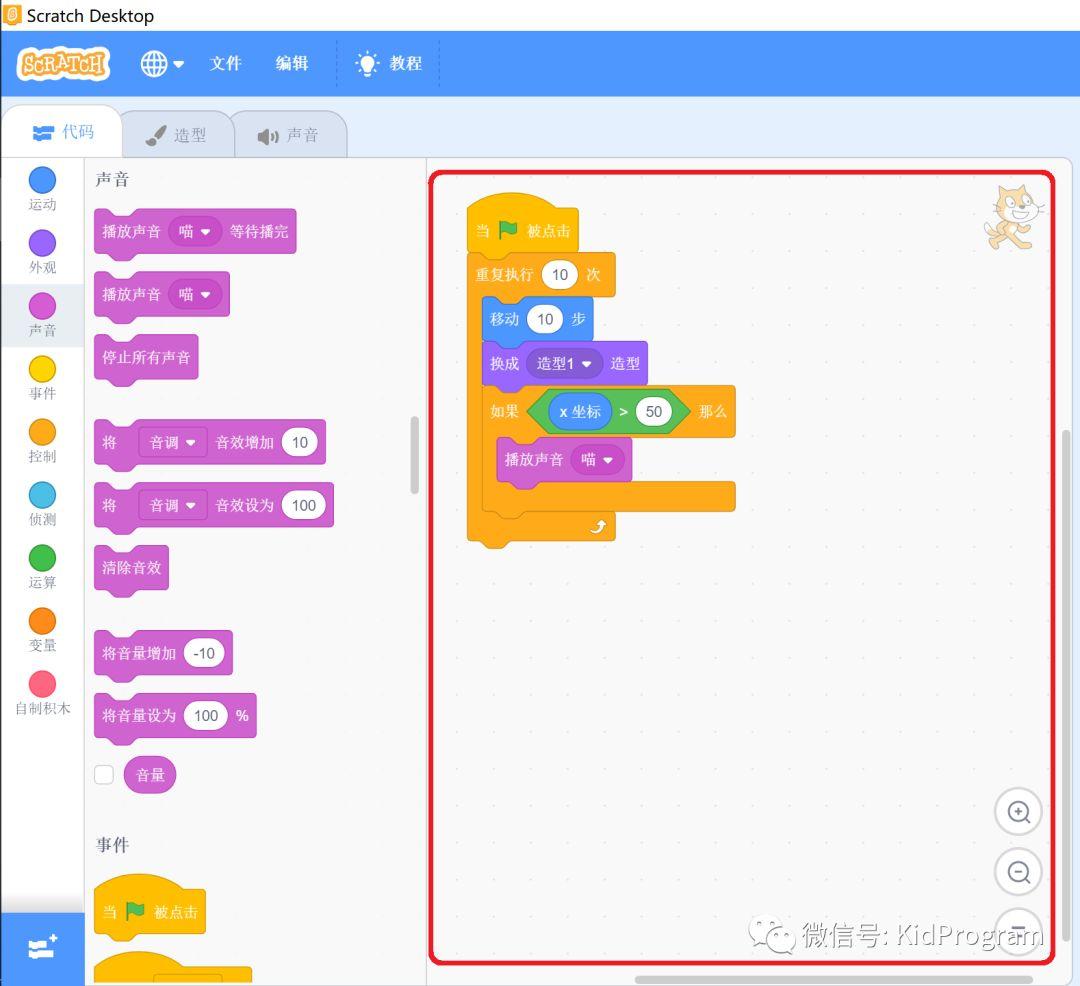Select the 侦测 category circle

(x=42, y=495)
